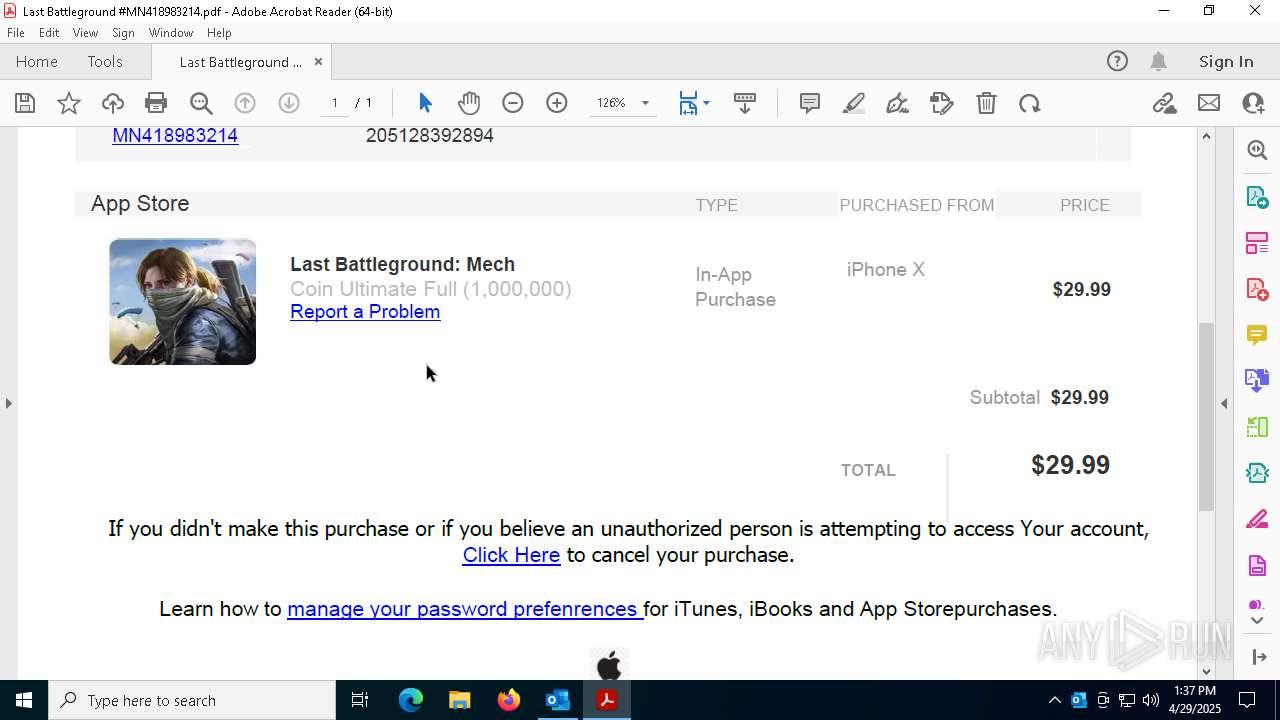Image resolution: width=1280 pixels, height=720 pixels.
Task: Click the Click Here cancel purchase link
Action: [x=511, y=555]
